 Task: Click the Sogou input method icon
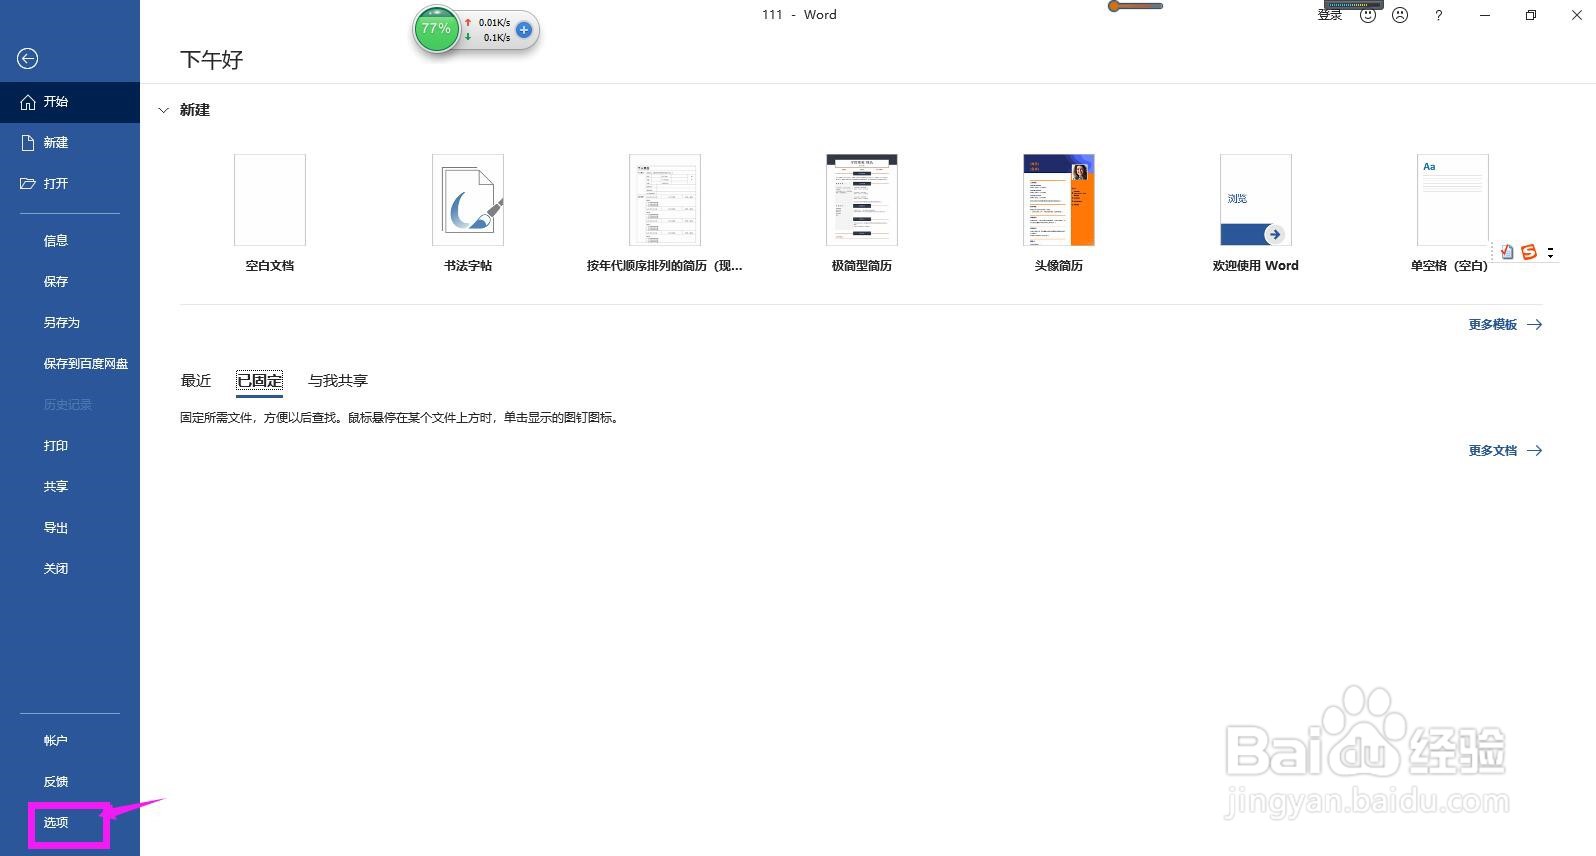(1529, 252)
